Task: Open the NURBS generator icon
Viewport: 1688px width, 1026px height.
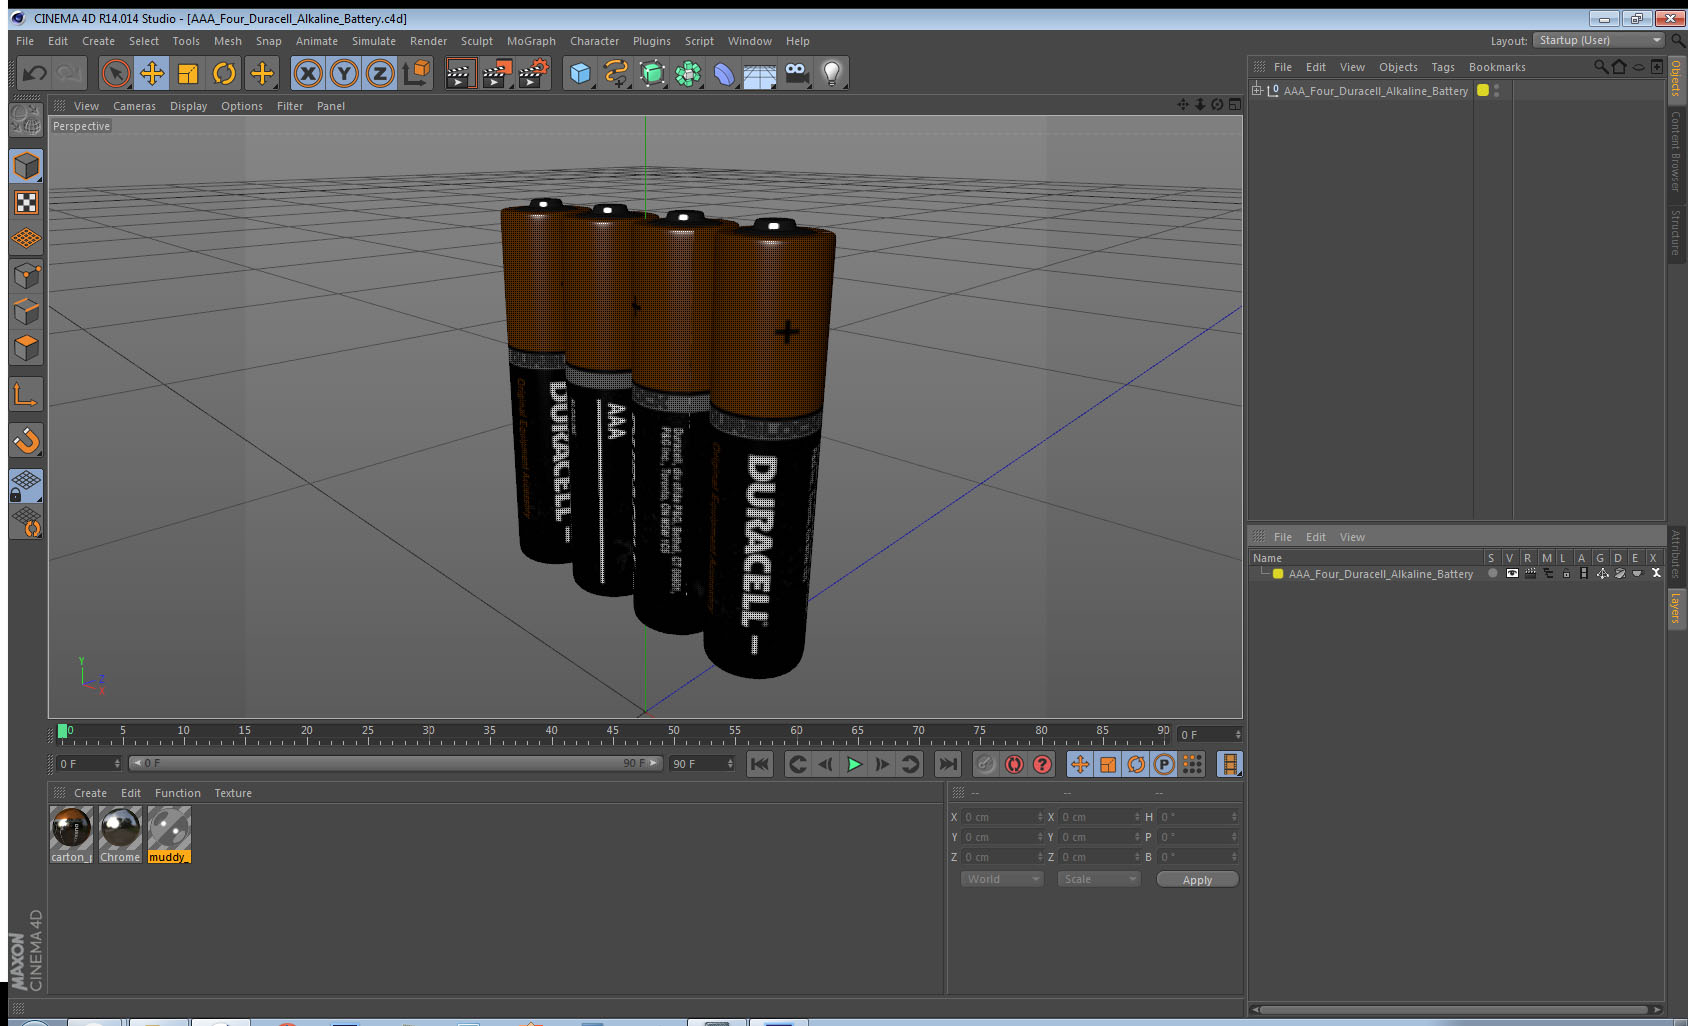Action: pyautogui.click(x=652, y=73)
